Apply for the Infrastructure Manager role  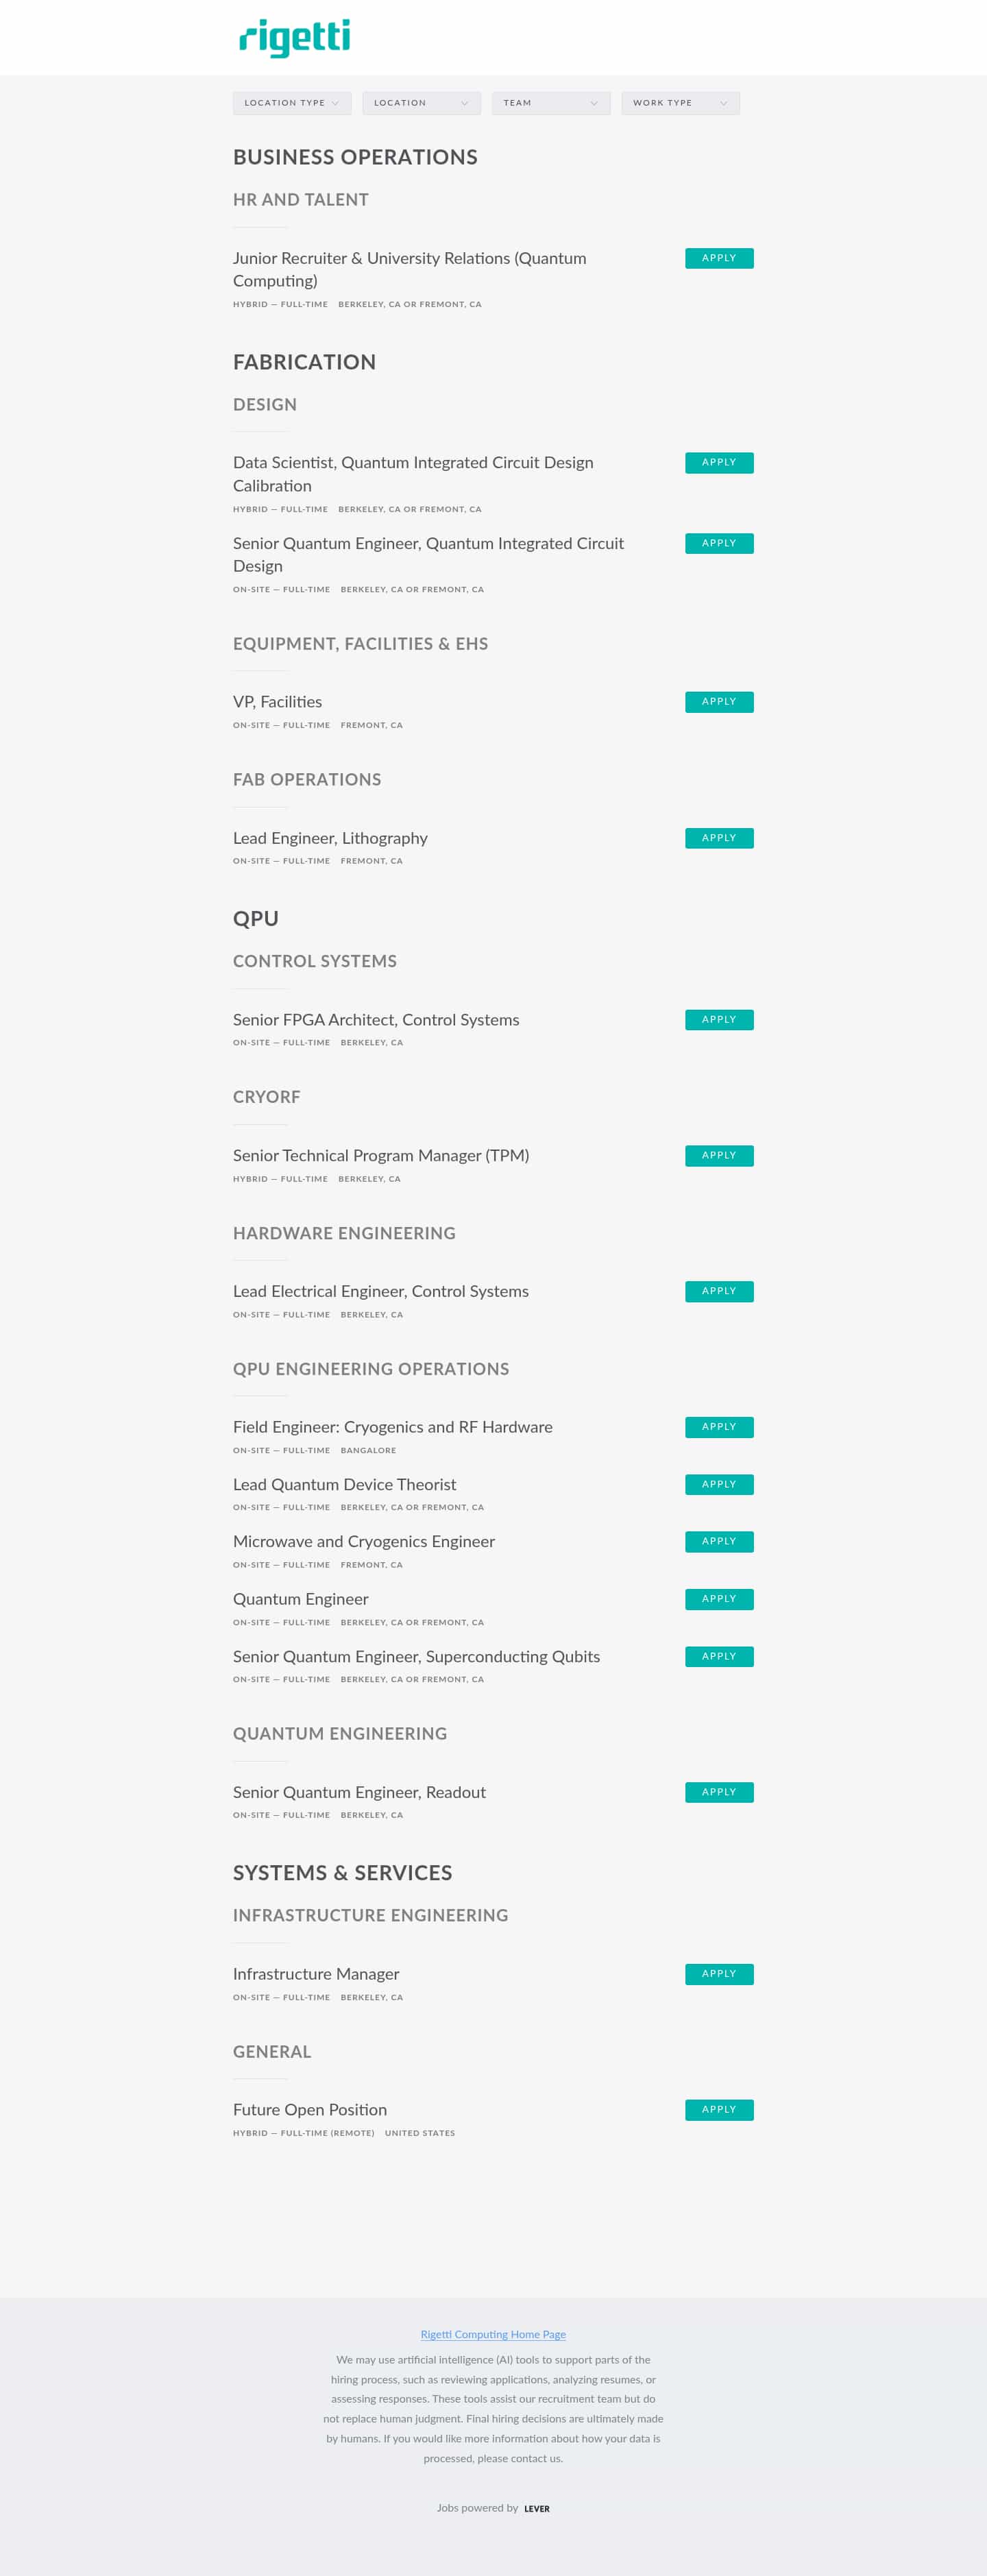click(x=718, y=1974)
